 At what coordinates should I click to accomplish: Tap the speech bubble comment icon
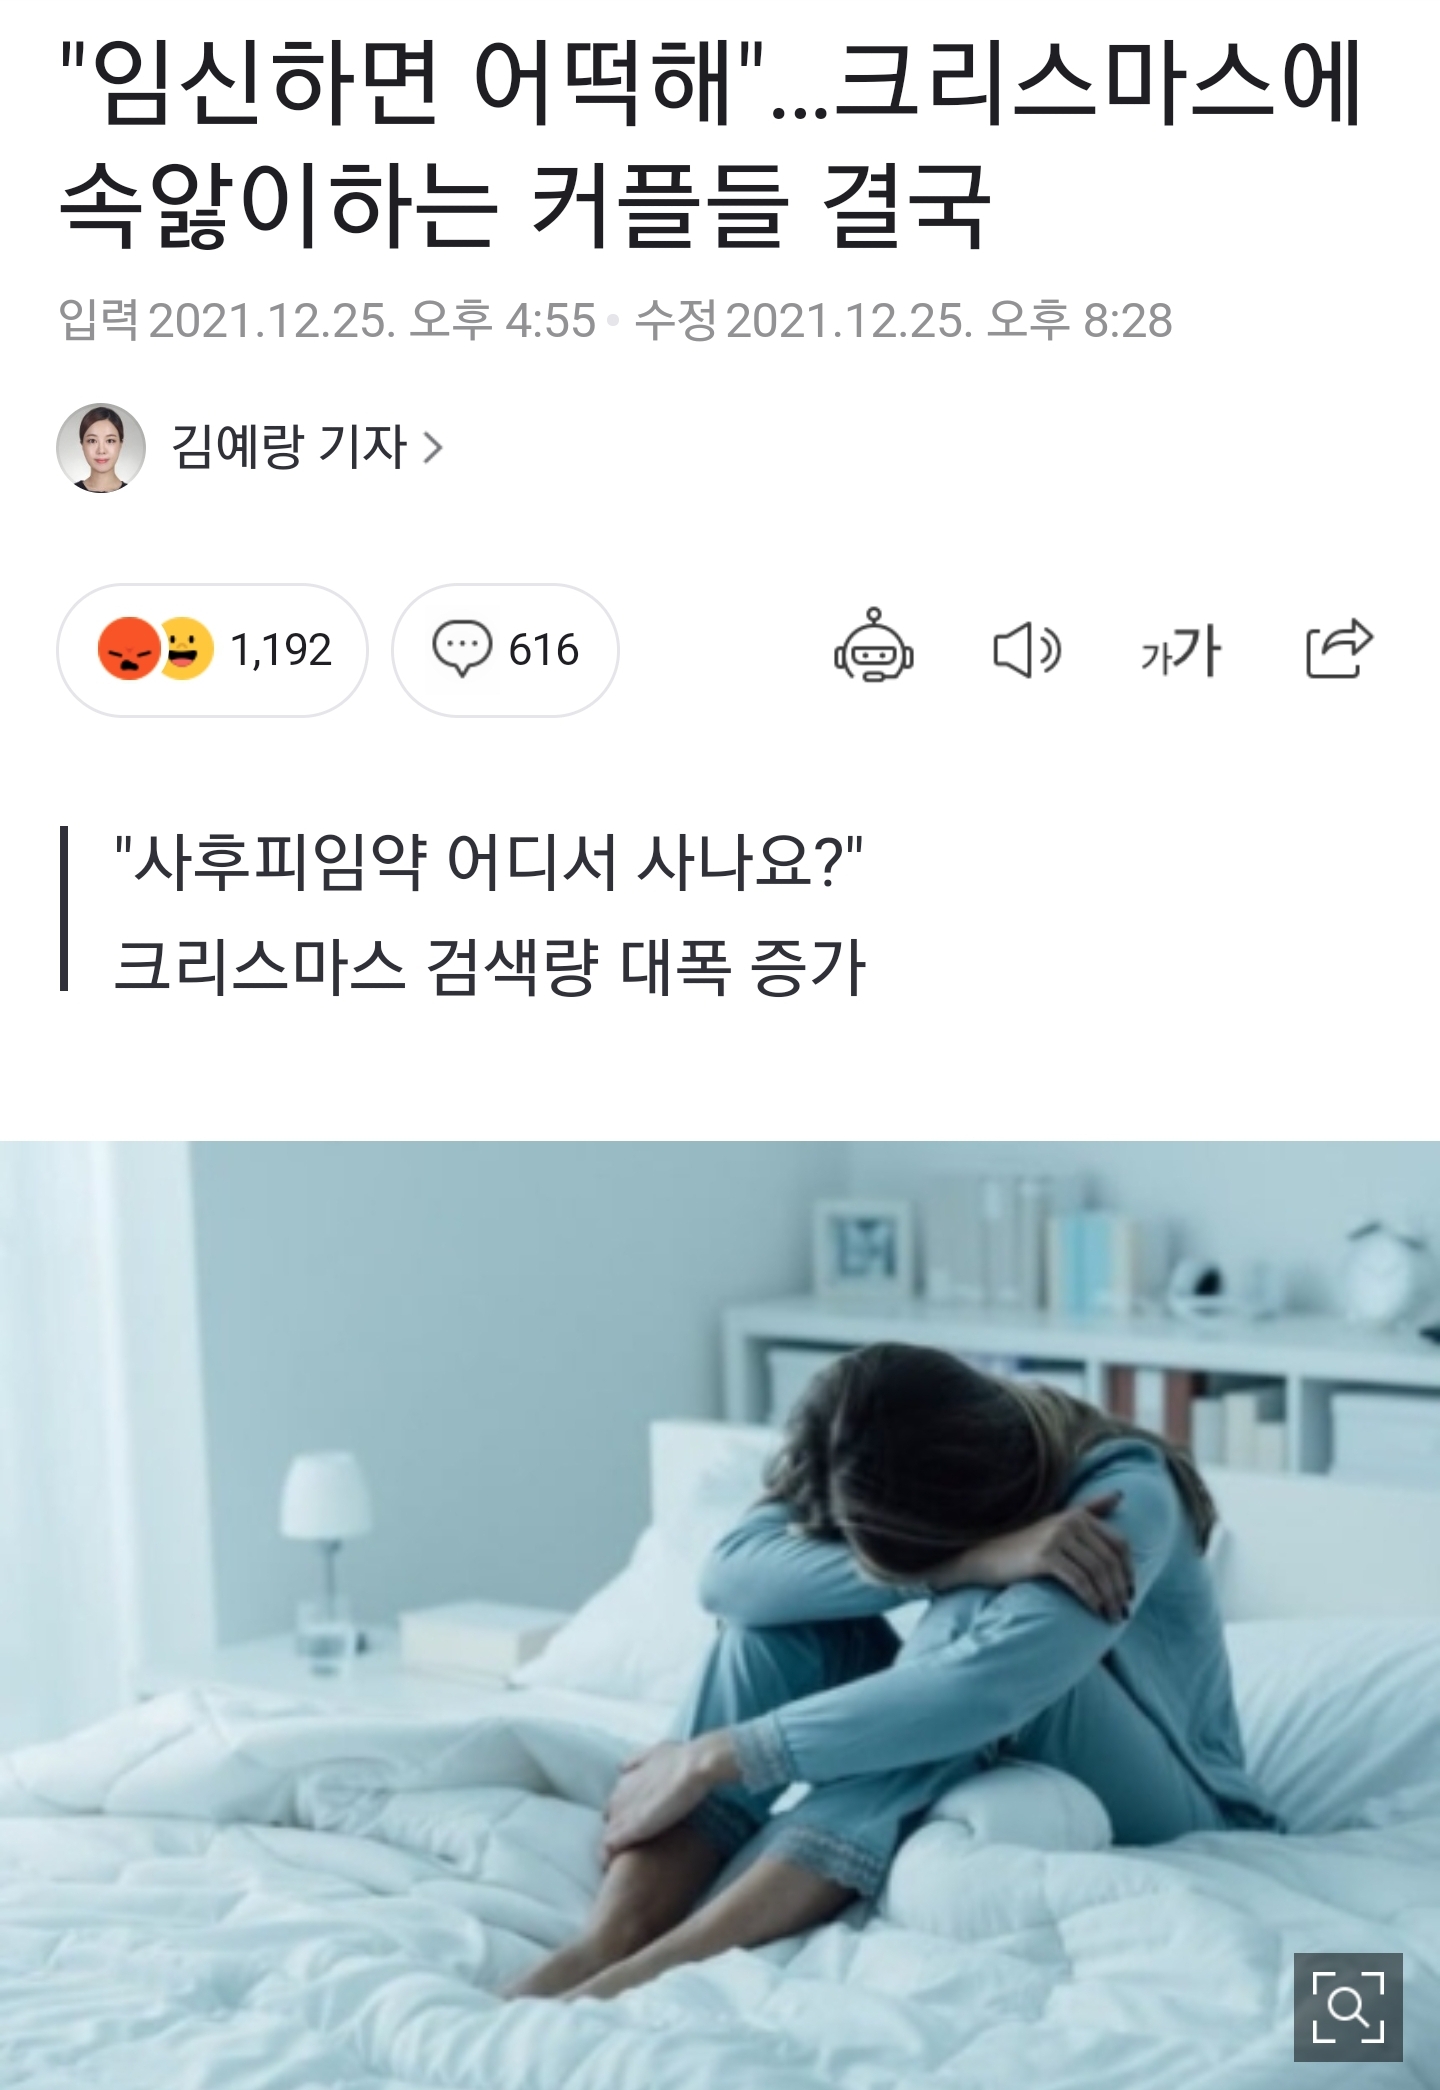coord(462,649)
